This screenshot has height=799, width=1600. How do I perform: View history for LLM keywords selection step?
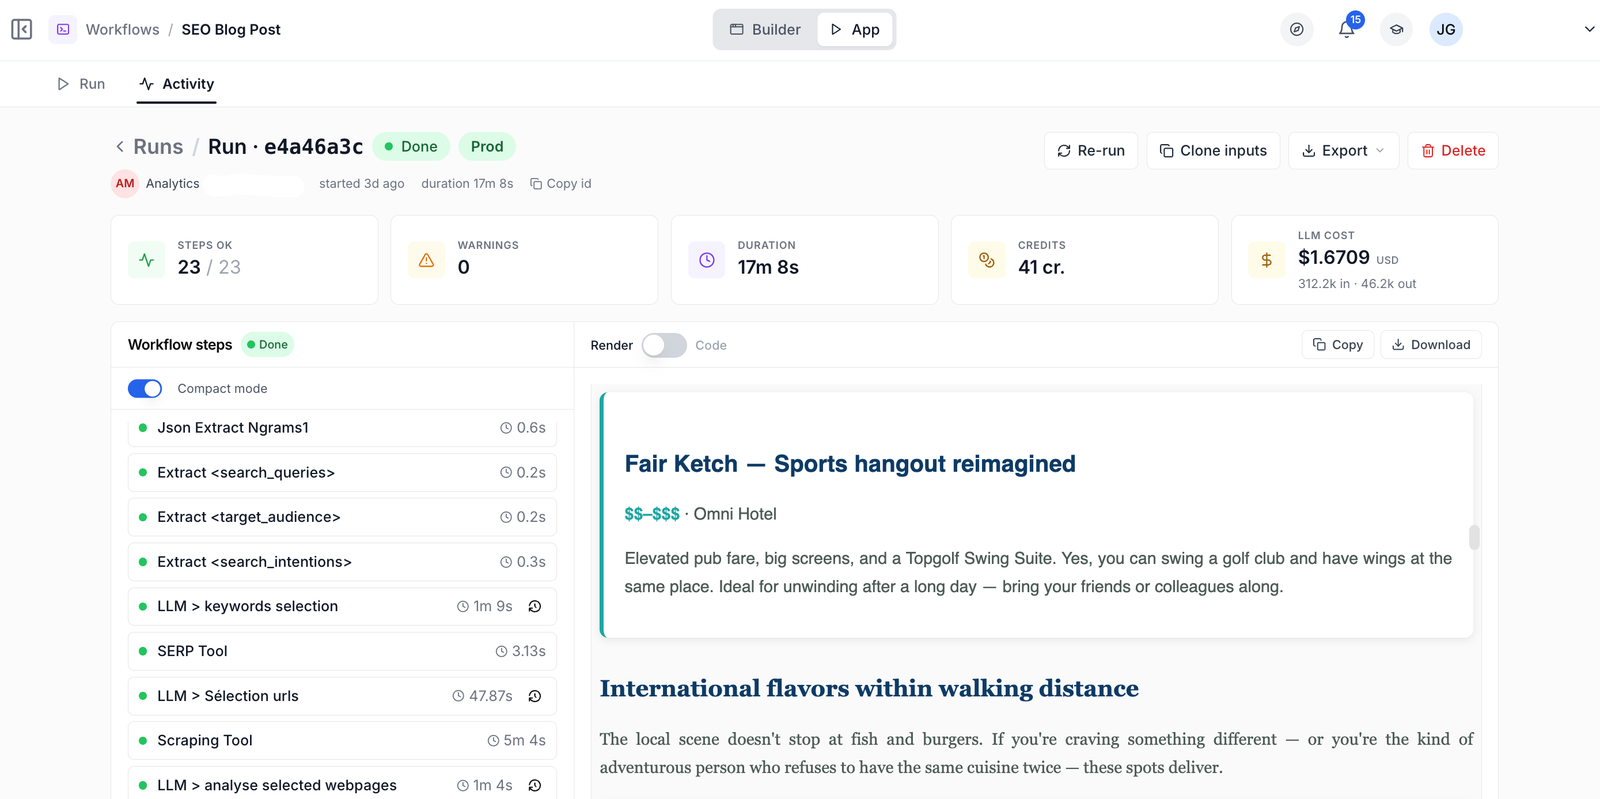point(535,607)
